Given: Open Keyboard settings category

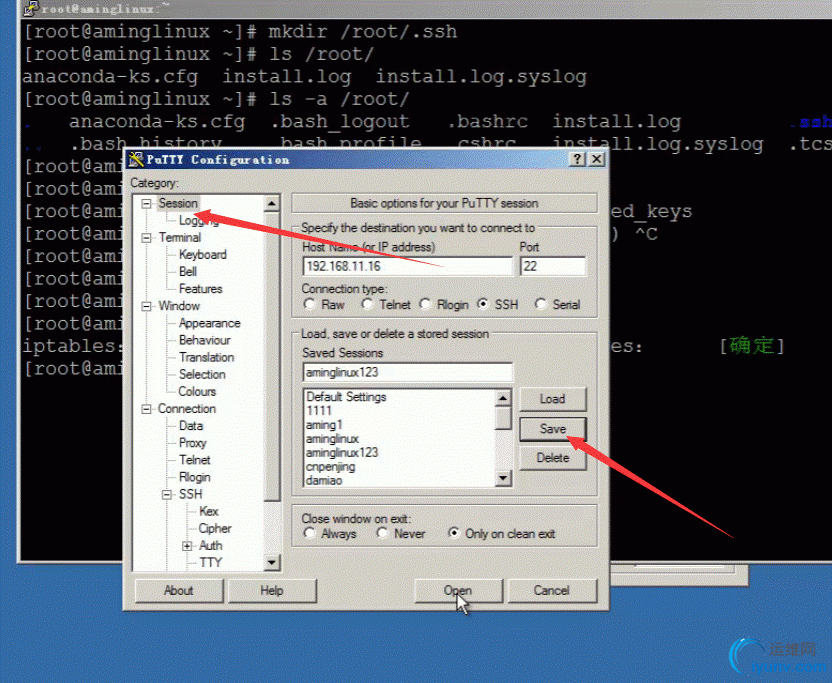Looking at the screenshot, I should coord(203,255).
